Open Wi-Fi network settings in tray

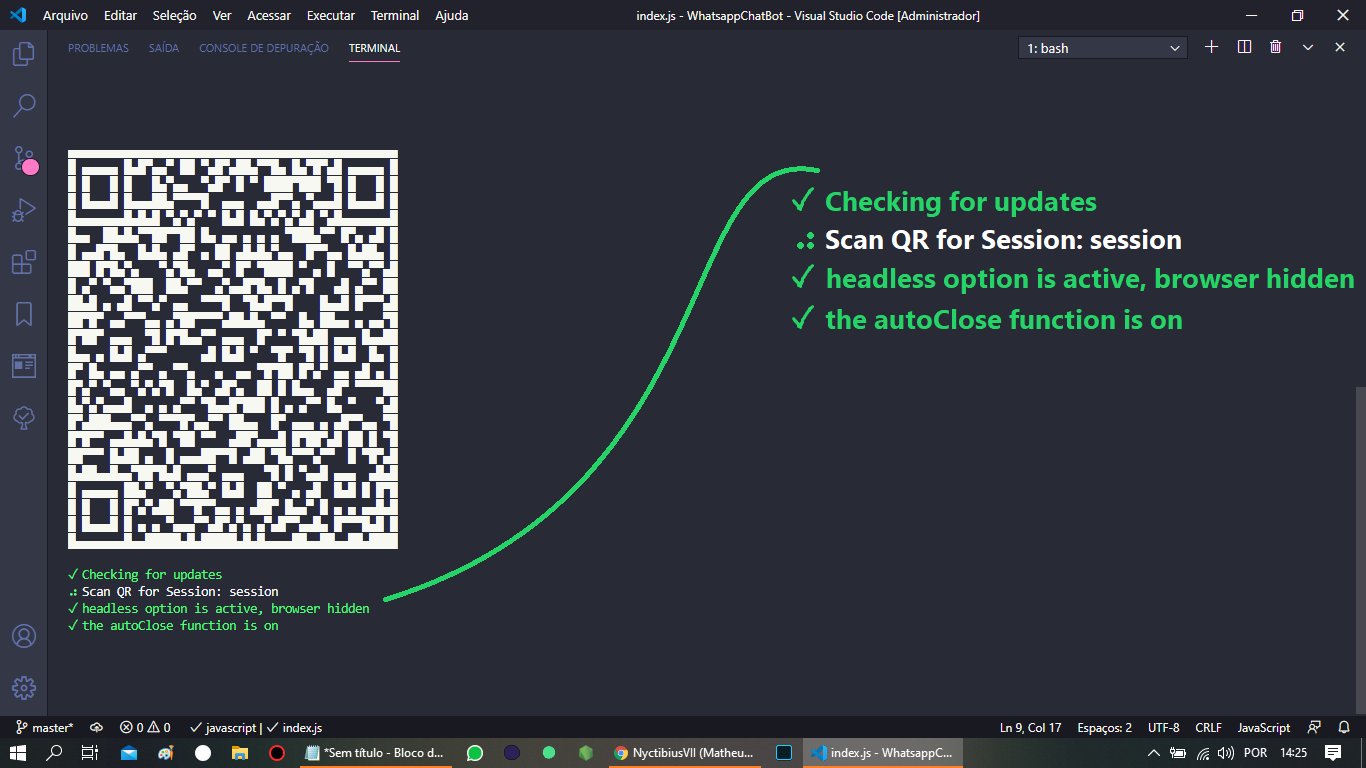[1203, 753]
